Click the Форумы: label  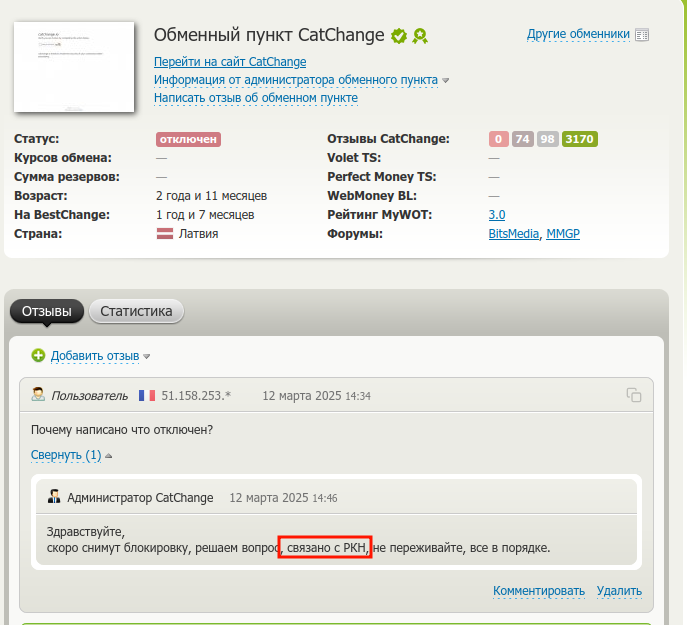coord(355,234)
